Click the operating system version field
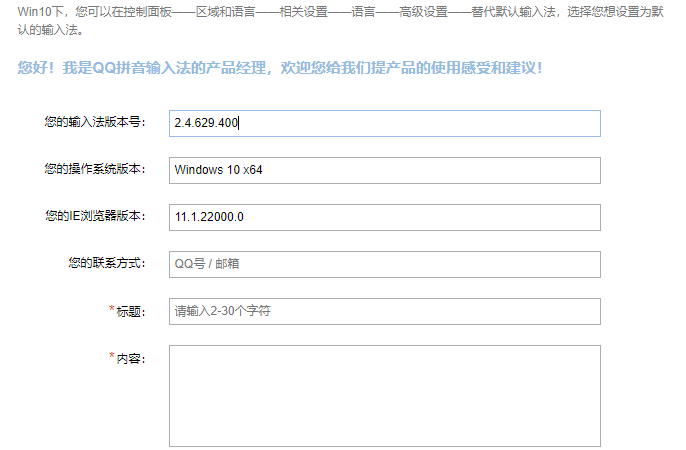 pyautogui.click(x=385, y=170)
